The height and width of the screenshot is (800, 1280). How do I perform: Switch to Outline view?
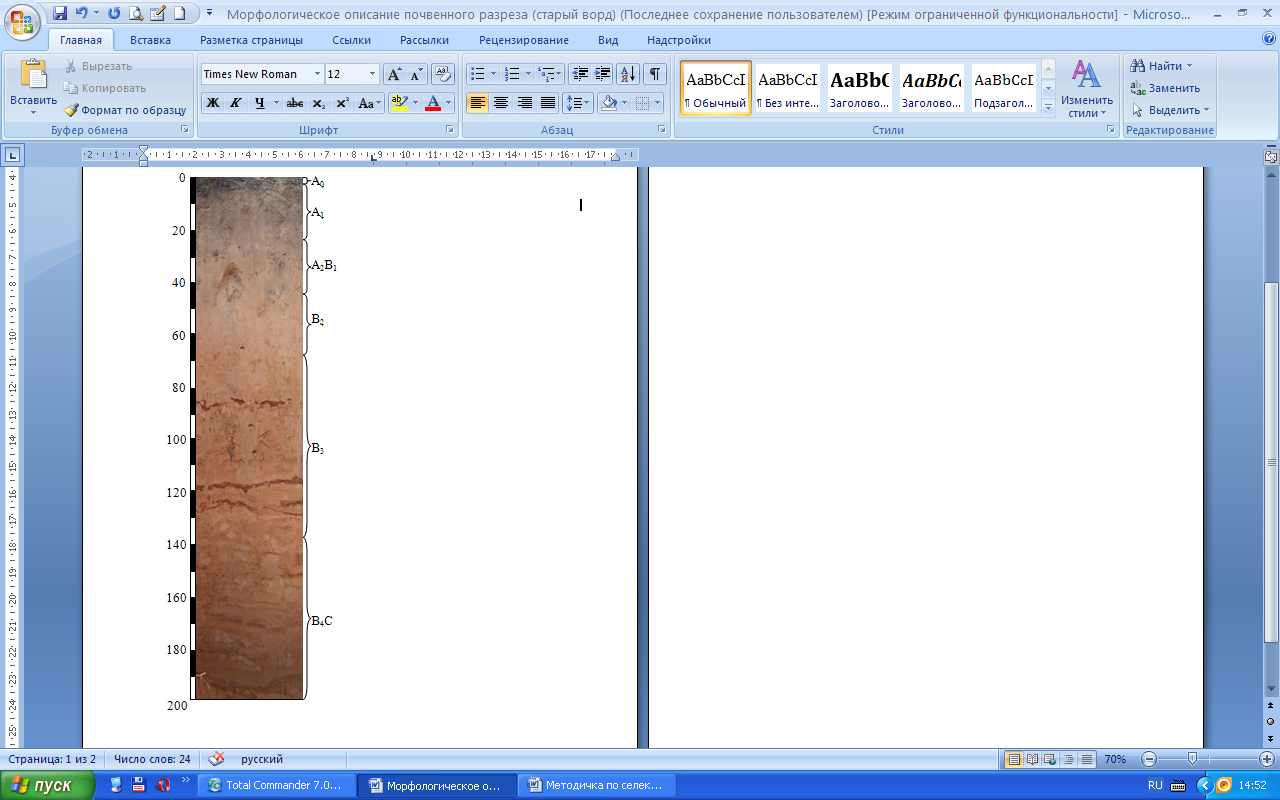[1069, 759]
